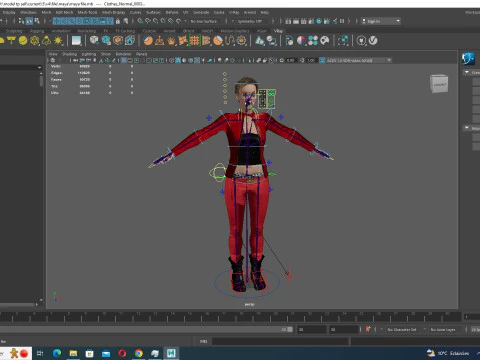Click the auto keyframe icon by range slider
This screenshot has width=480, height=360.
click(x=368, y=329)
